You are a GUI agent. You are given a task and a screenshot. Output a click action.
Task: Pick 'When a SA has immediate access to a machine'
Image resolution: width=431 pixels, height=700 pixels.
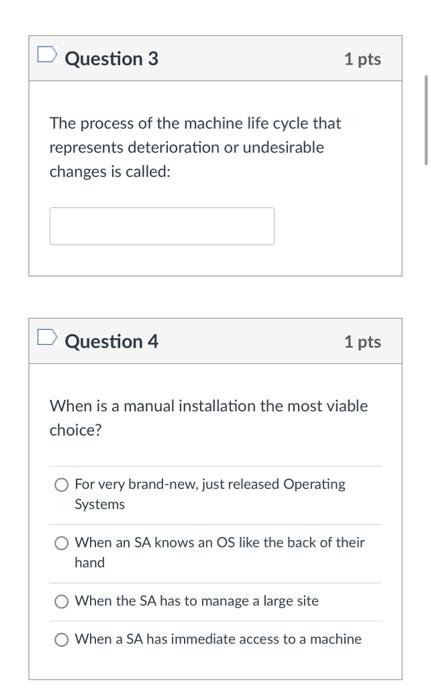61,640
